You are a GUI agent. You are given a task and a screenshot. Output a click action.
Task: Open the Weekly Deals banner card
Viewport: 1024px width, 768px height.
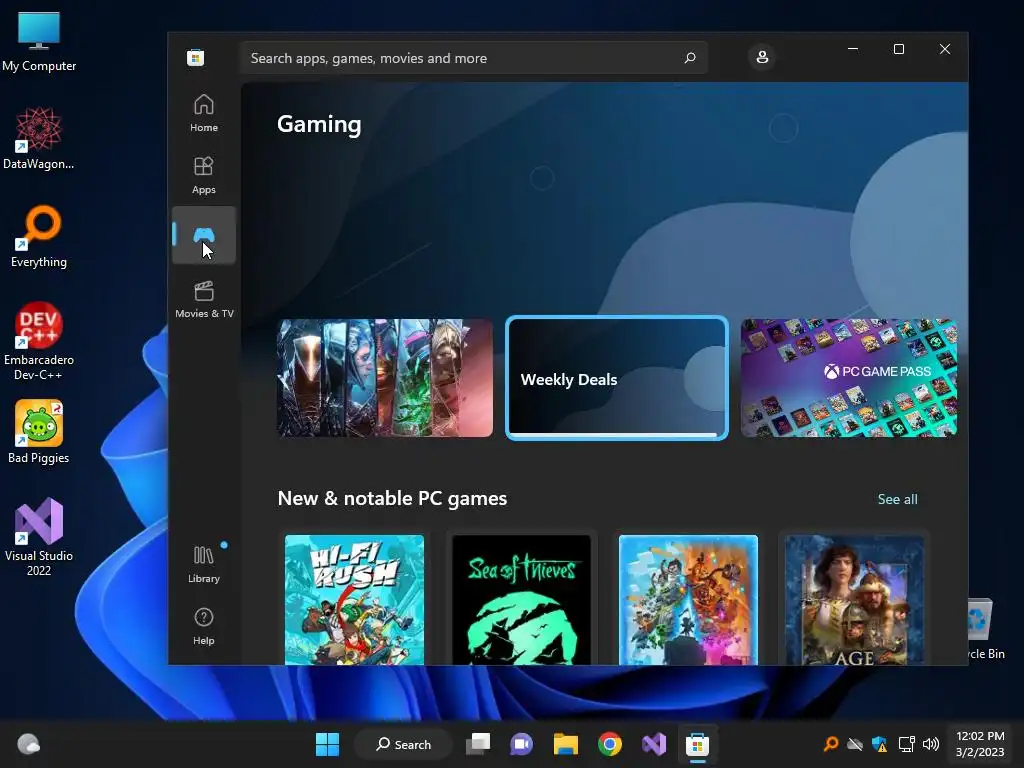point(616,378)
